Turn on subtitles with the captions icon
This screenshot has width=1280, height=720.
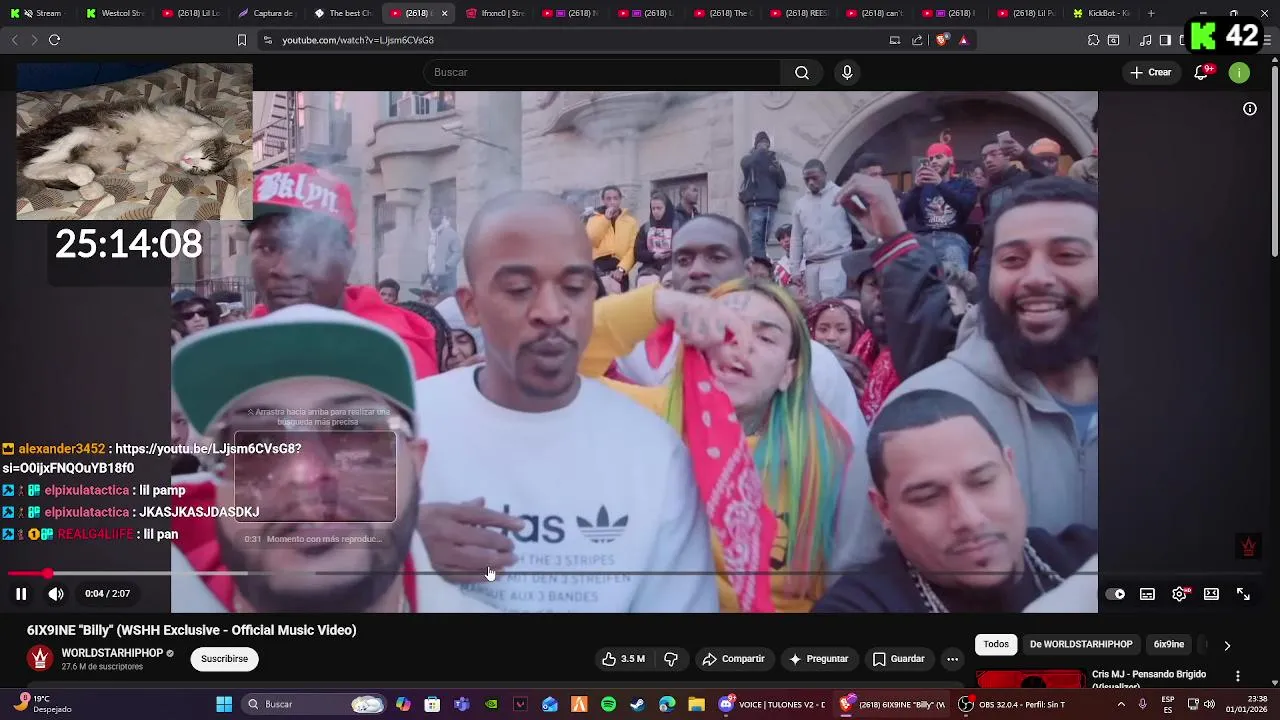(x=1147, y=594)
